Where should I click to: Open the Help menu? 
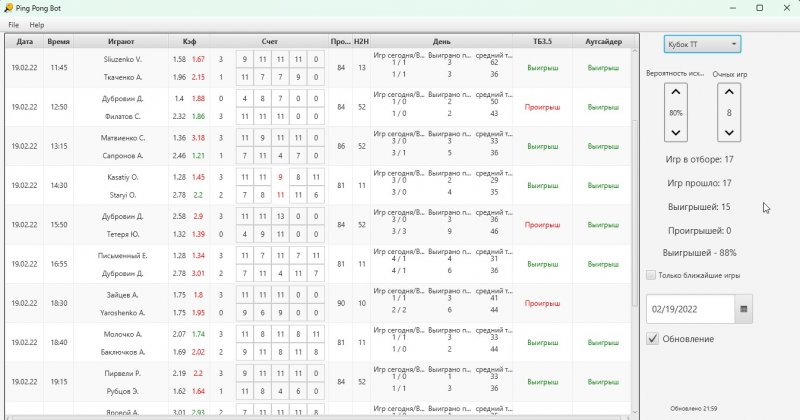coord(37,24)
